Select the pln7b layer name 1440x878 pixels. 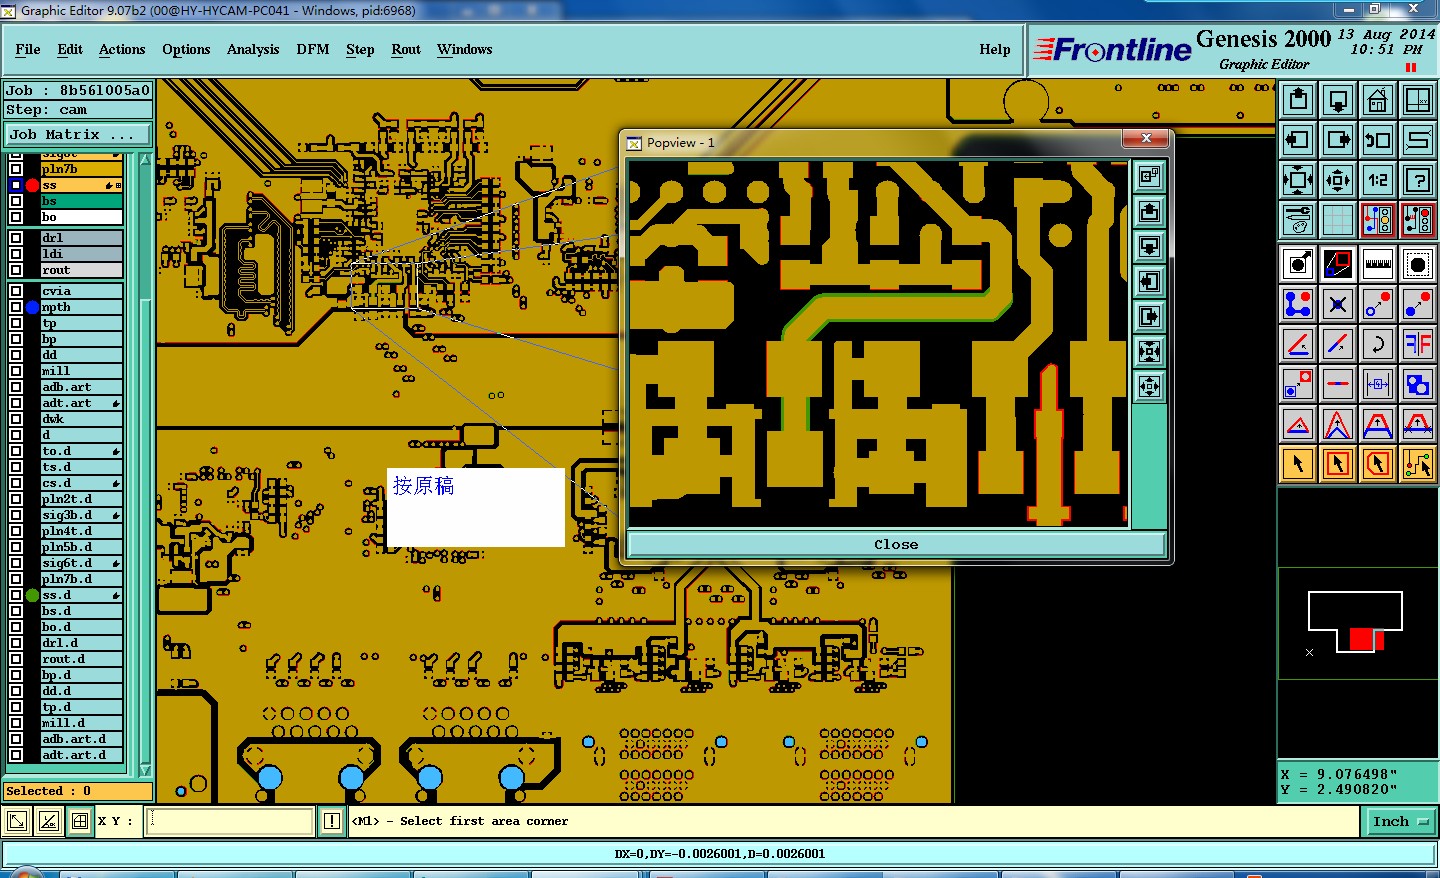click(81, 169)
